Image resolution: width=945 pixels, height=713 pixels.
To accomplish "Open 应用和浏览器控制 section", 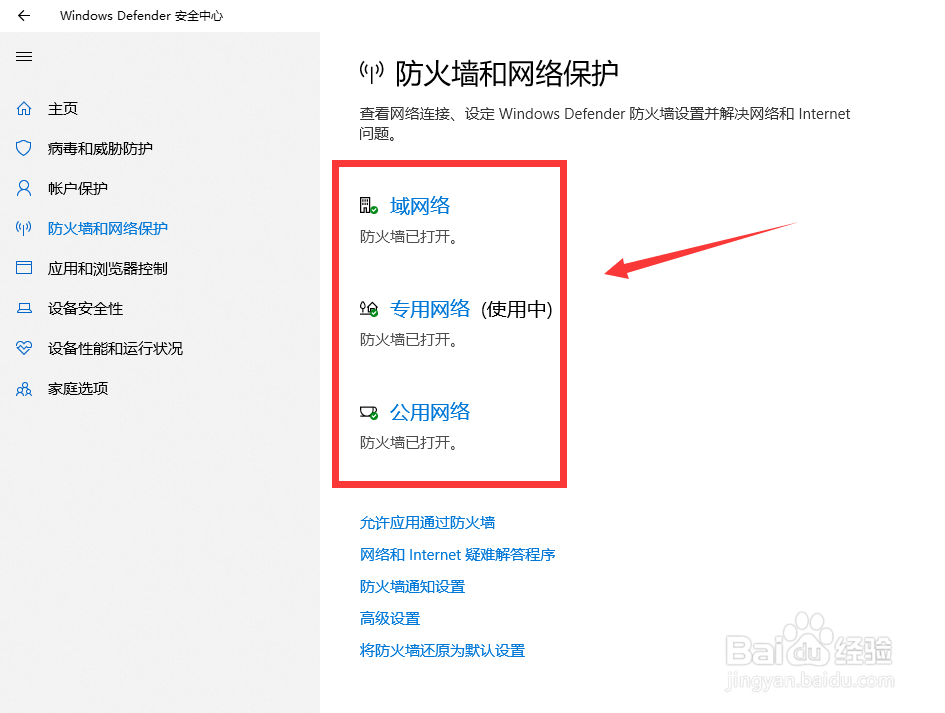I will [x=108, y=268].
